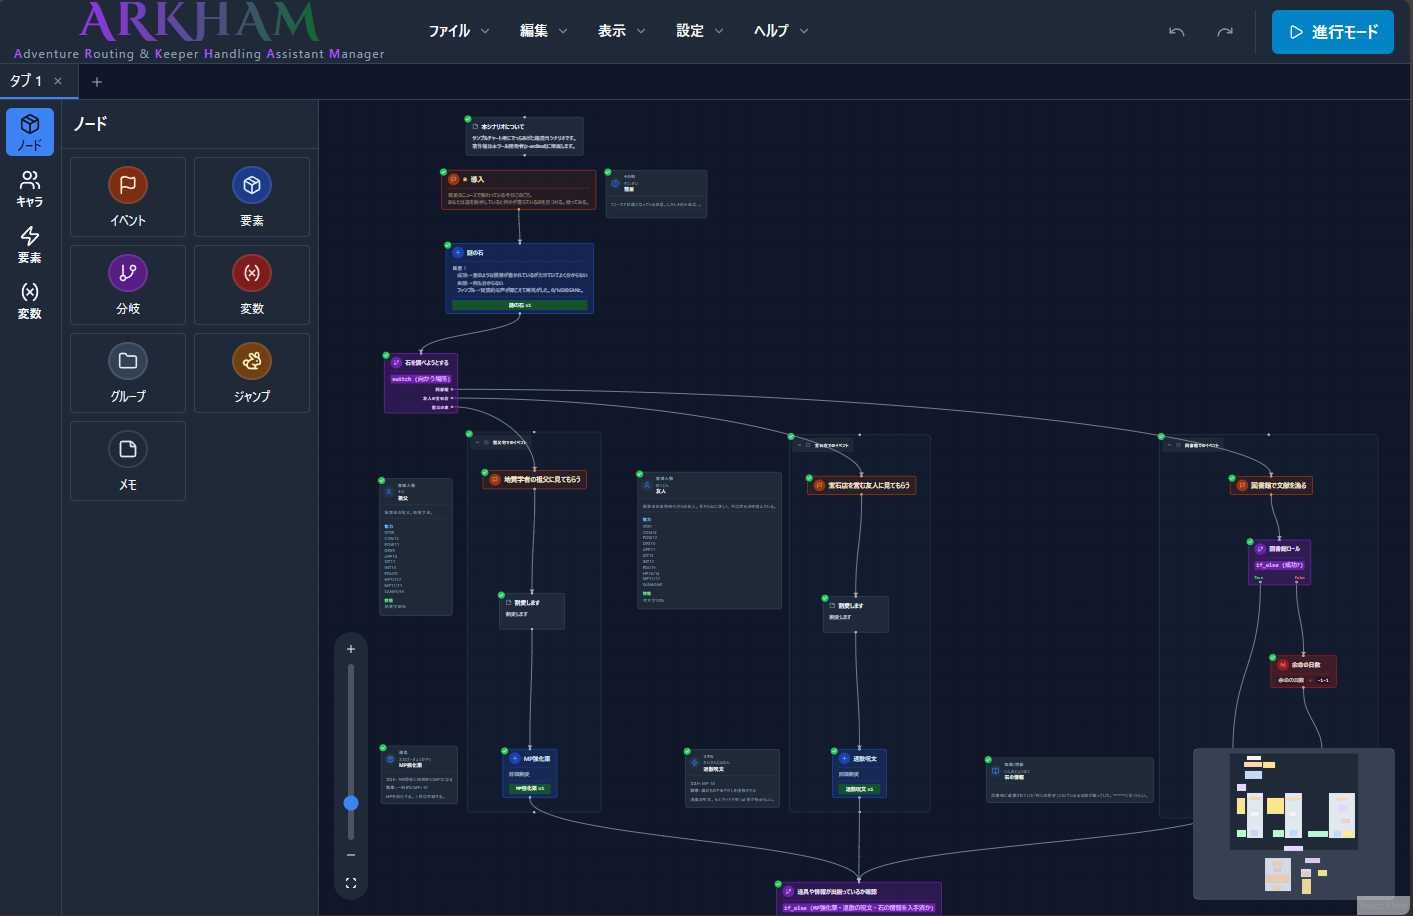Viewport: 1413px width, 916px height.
Task: Select the イベント node type with flag icon
Action: (x=128, y=197)
